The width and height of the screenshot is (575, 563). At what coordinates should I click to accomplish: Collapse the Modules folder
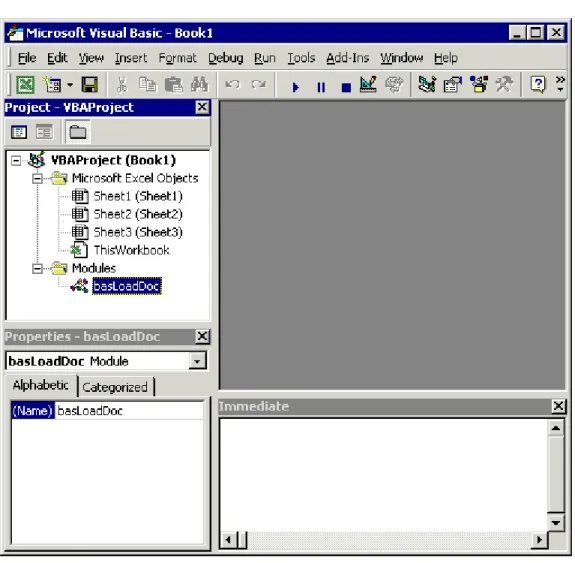(37, 269)
